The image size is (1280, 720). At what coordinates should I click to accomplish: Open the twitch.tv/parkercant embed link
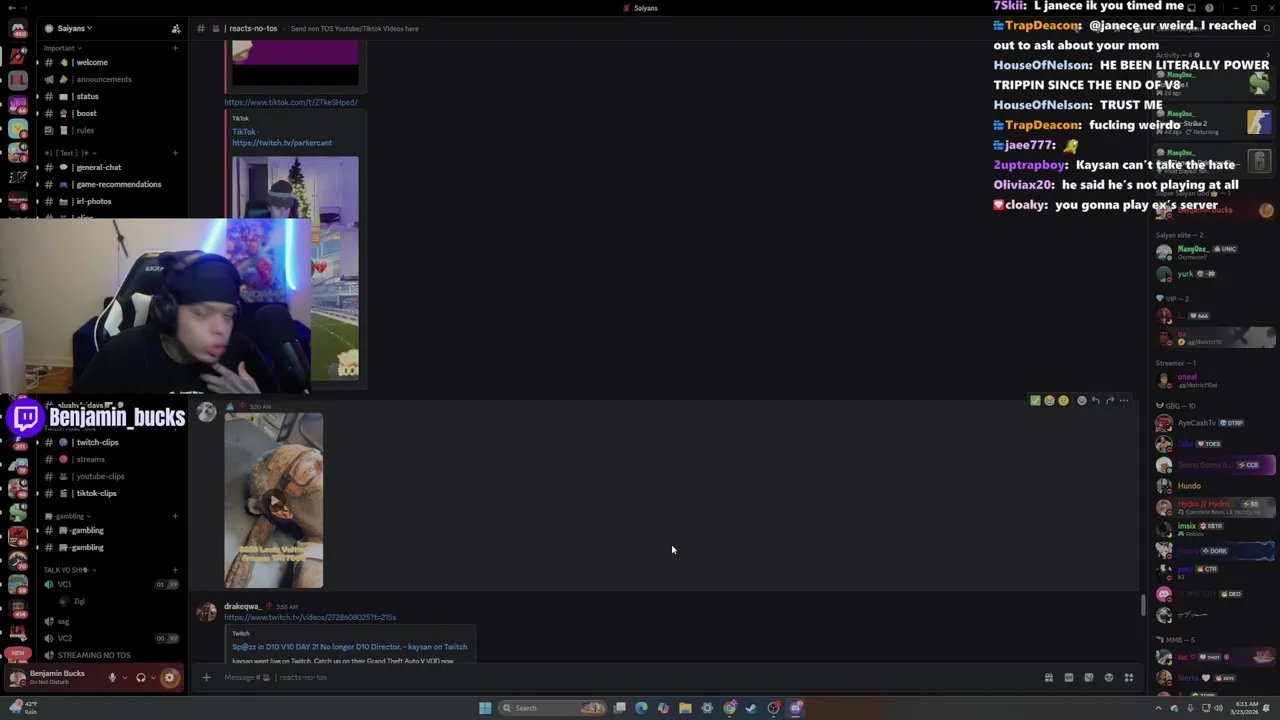[282, 143]
